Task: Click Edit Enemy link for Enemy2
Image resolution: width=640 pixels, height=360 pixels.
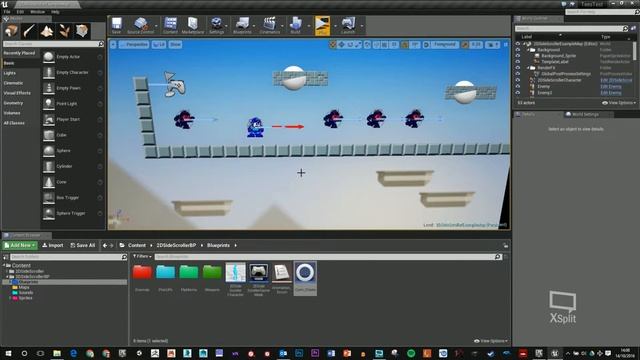Action: [611, 93]
